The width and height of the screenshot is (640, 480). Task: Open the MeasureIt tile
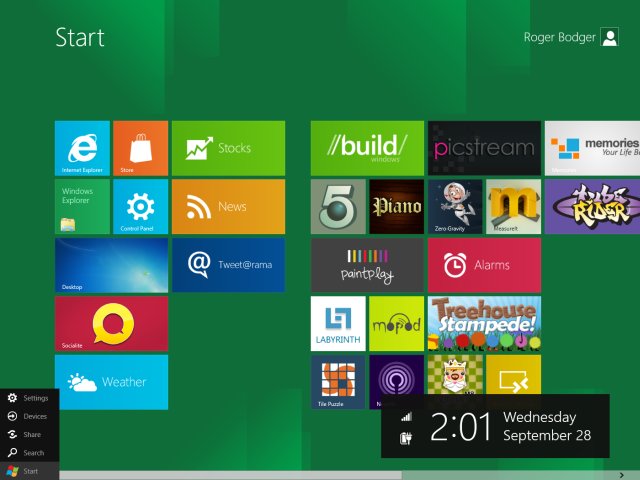pos(513,207)
